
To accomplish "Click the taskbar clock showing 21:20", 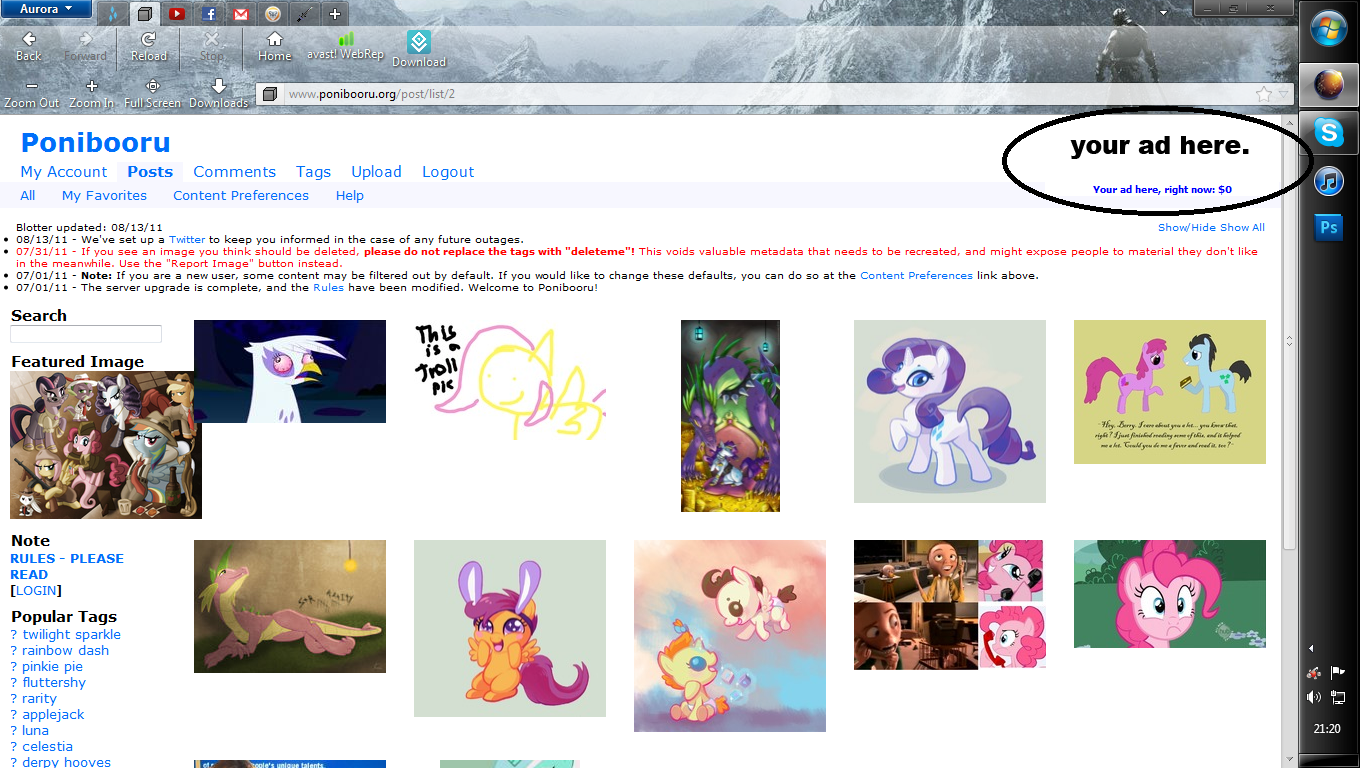I will pyautogui.click(x=1327, y=729).
